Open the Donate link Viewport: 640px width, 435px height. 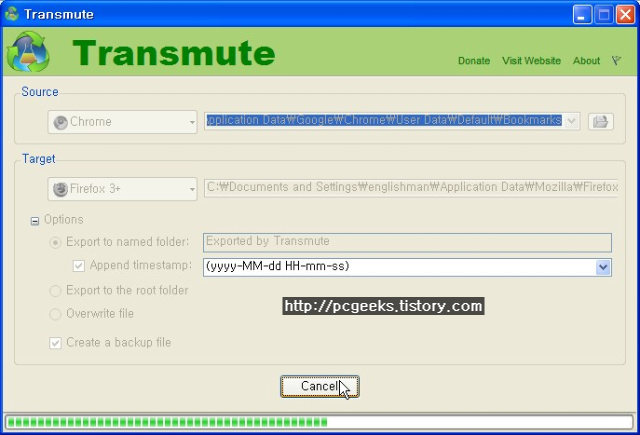click(x=474, y=61)
